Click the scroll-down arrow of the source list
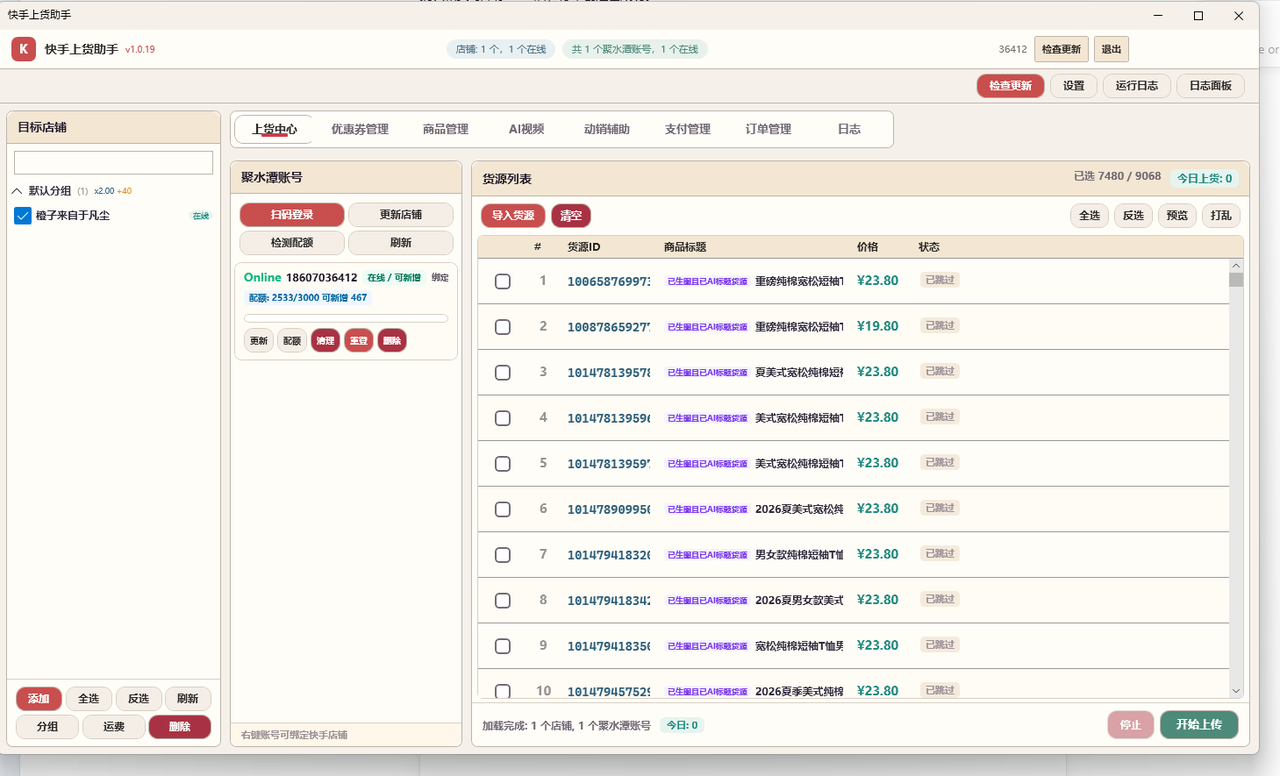The width and height of the screenshot is (1280, 776). click(x=1236, y=691)
